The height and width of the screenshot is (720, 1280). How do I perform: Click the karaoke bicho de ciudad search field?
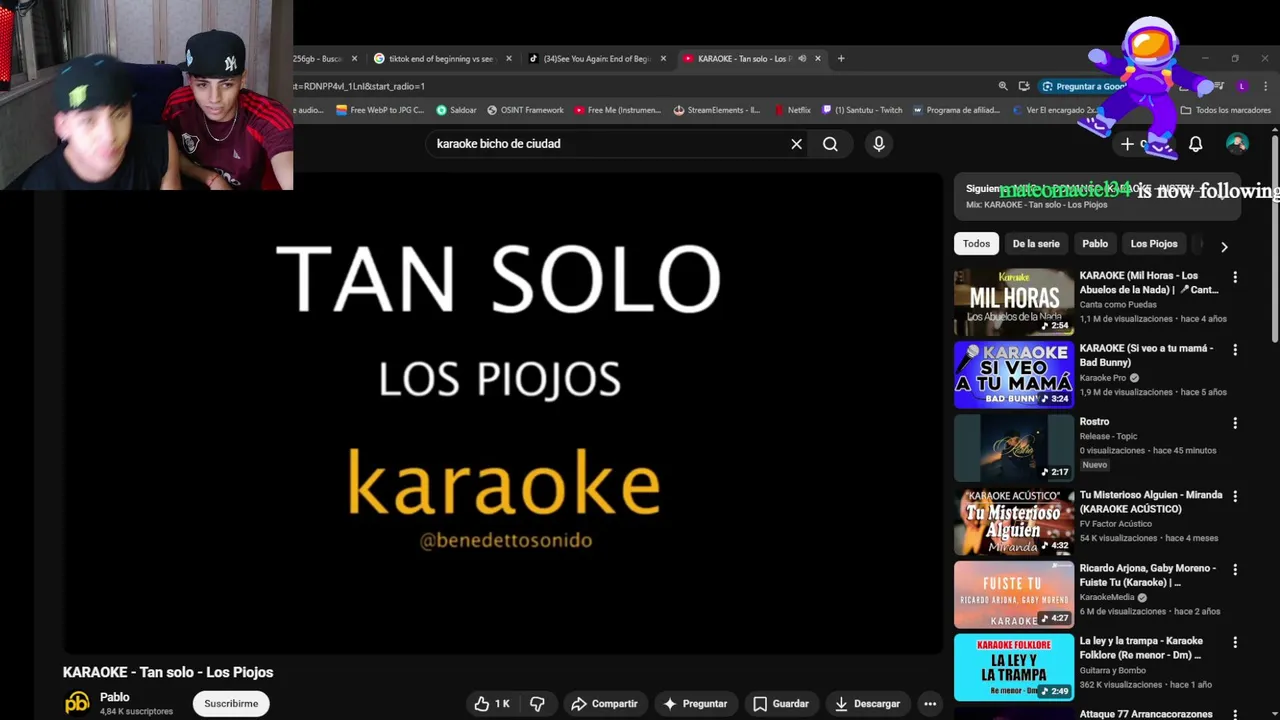(608, 144)
